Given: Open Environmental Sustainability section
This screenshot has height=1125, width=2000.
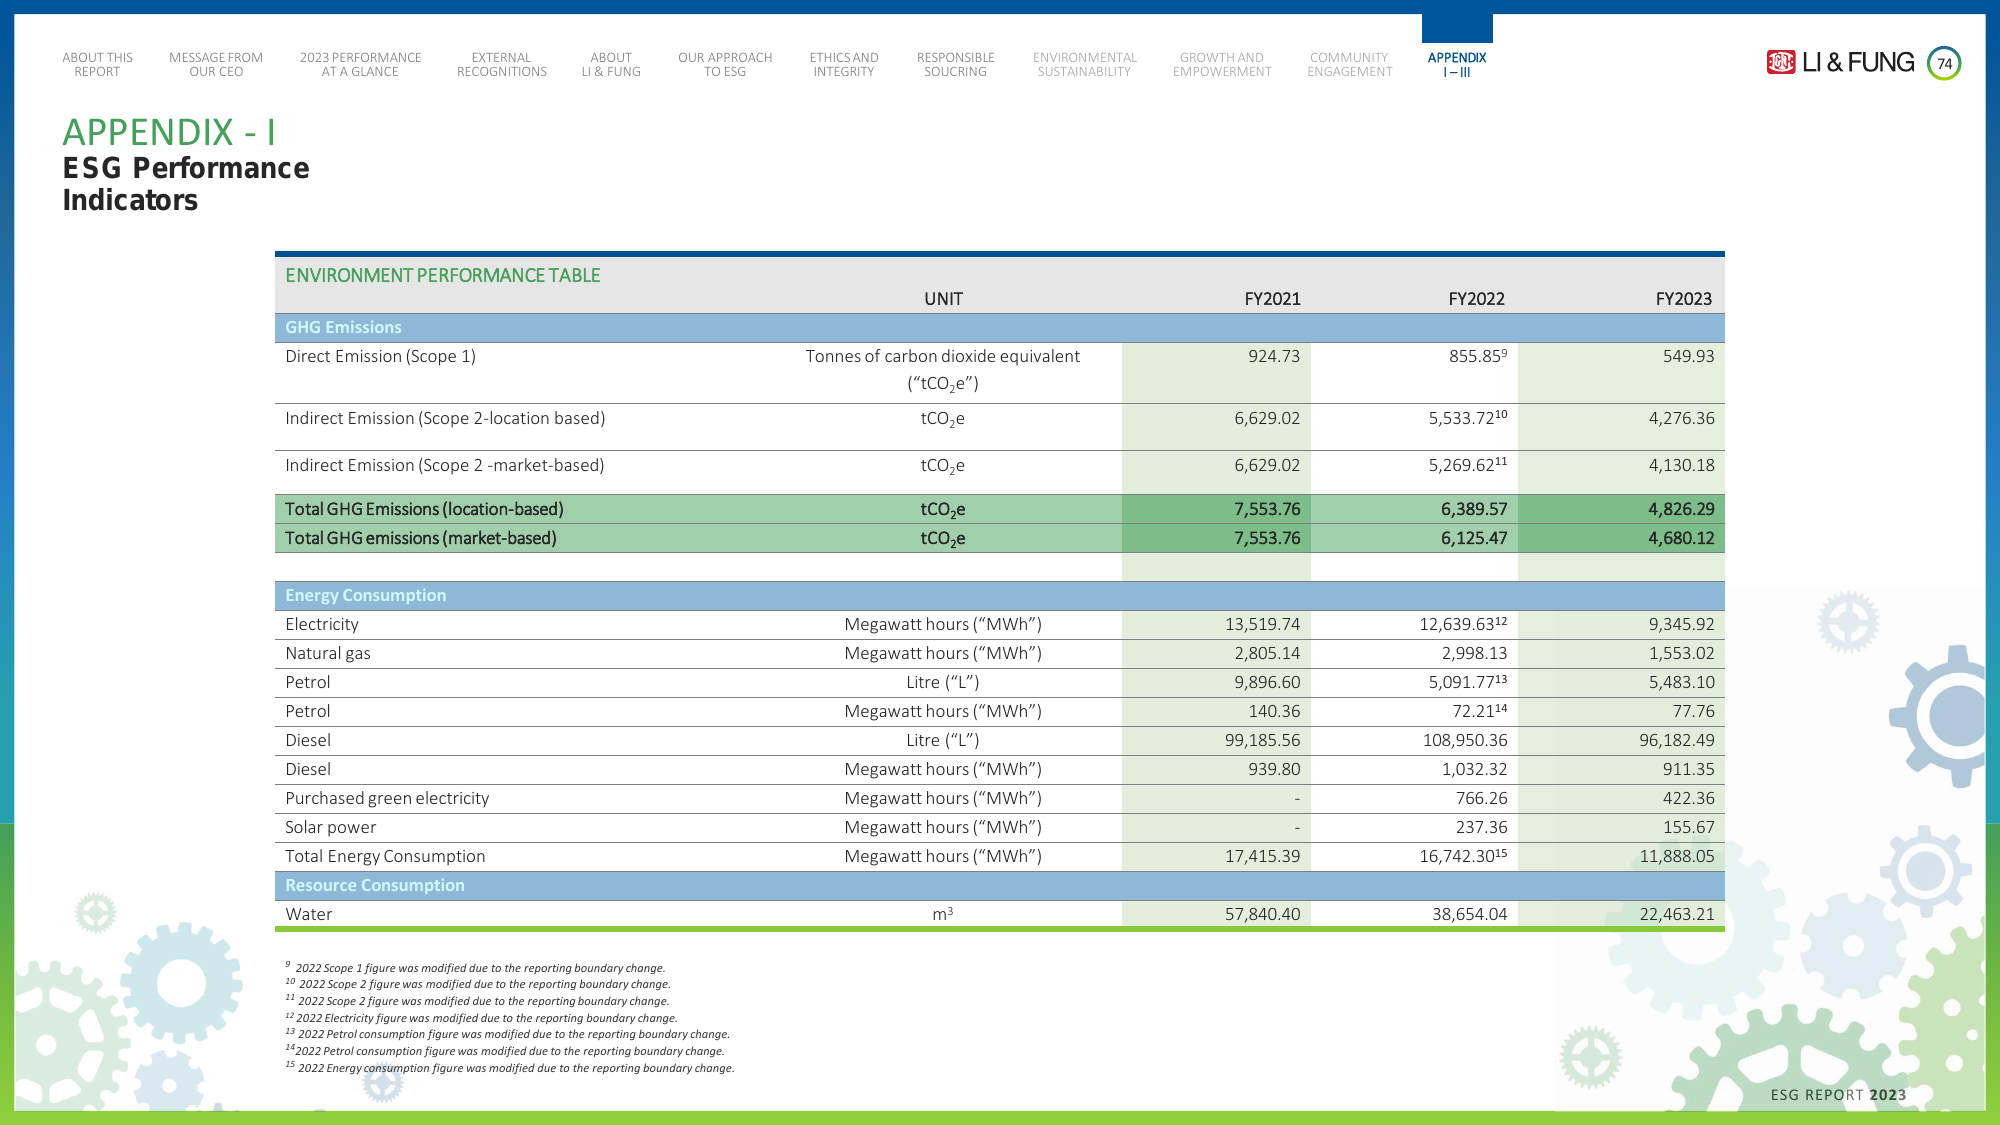Looking at the screenshot, I should click(1084, 65).
